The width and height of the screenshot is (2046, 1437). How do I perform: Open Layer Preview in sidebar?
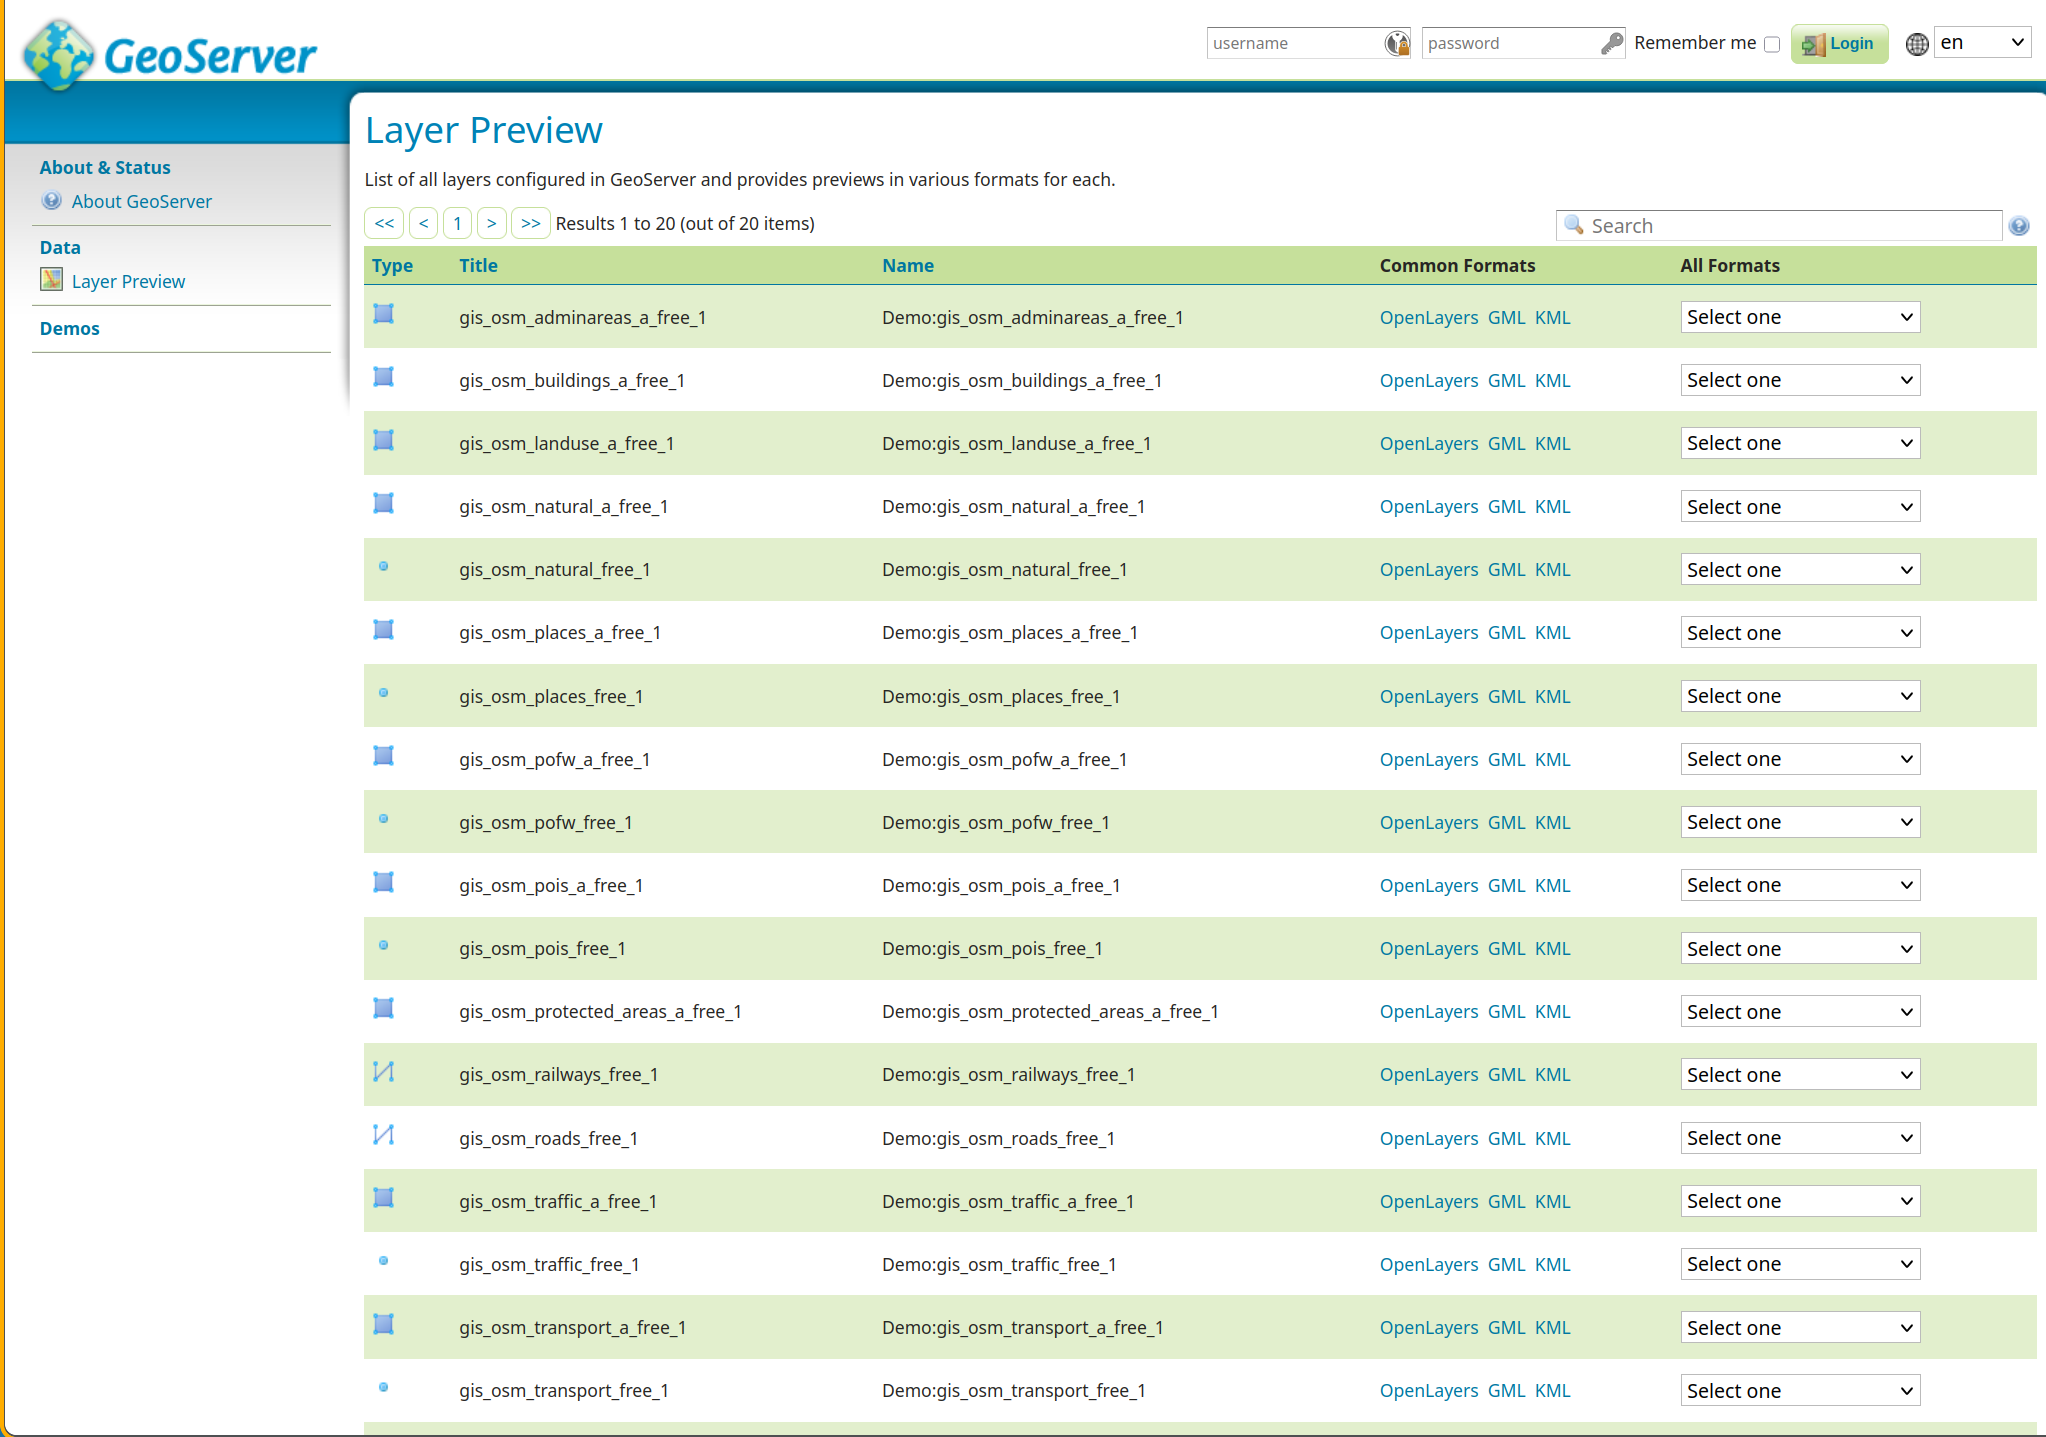(128, 281)
